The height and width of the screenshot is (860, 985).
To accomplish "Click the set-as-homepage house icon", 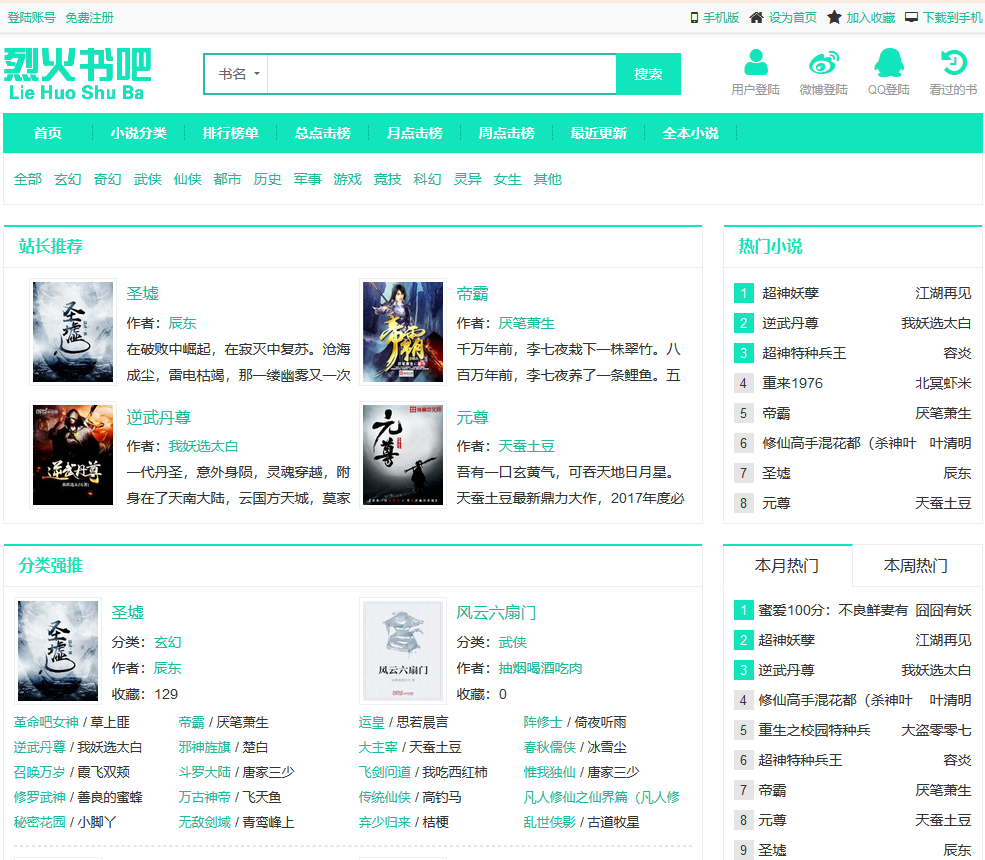I will (x=756, y=17).
